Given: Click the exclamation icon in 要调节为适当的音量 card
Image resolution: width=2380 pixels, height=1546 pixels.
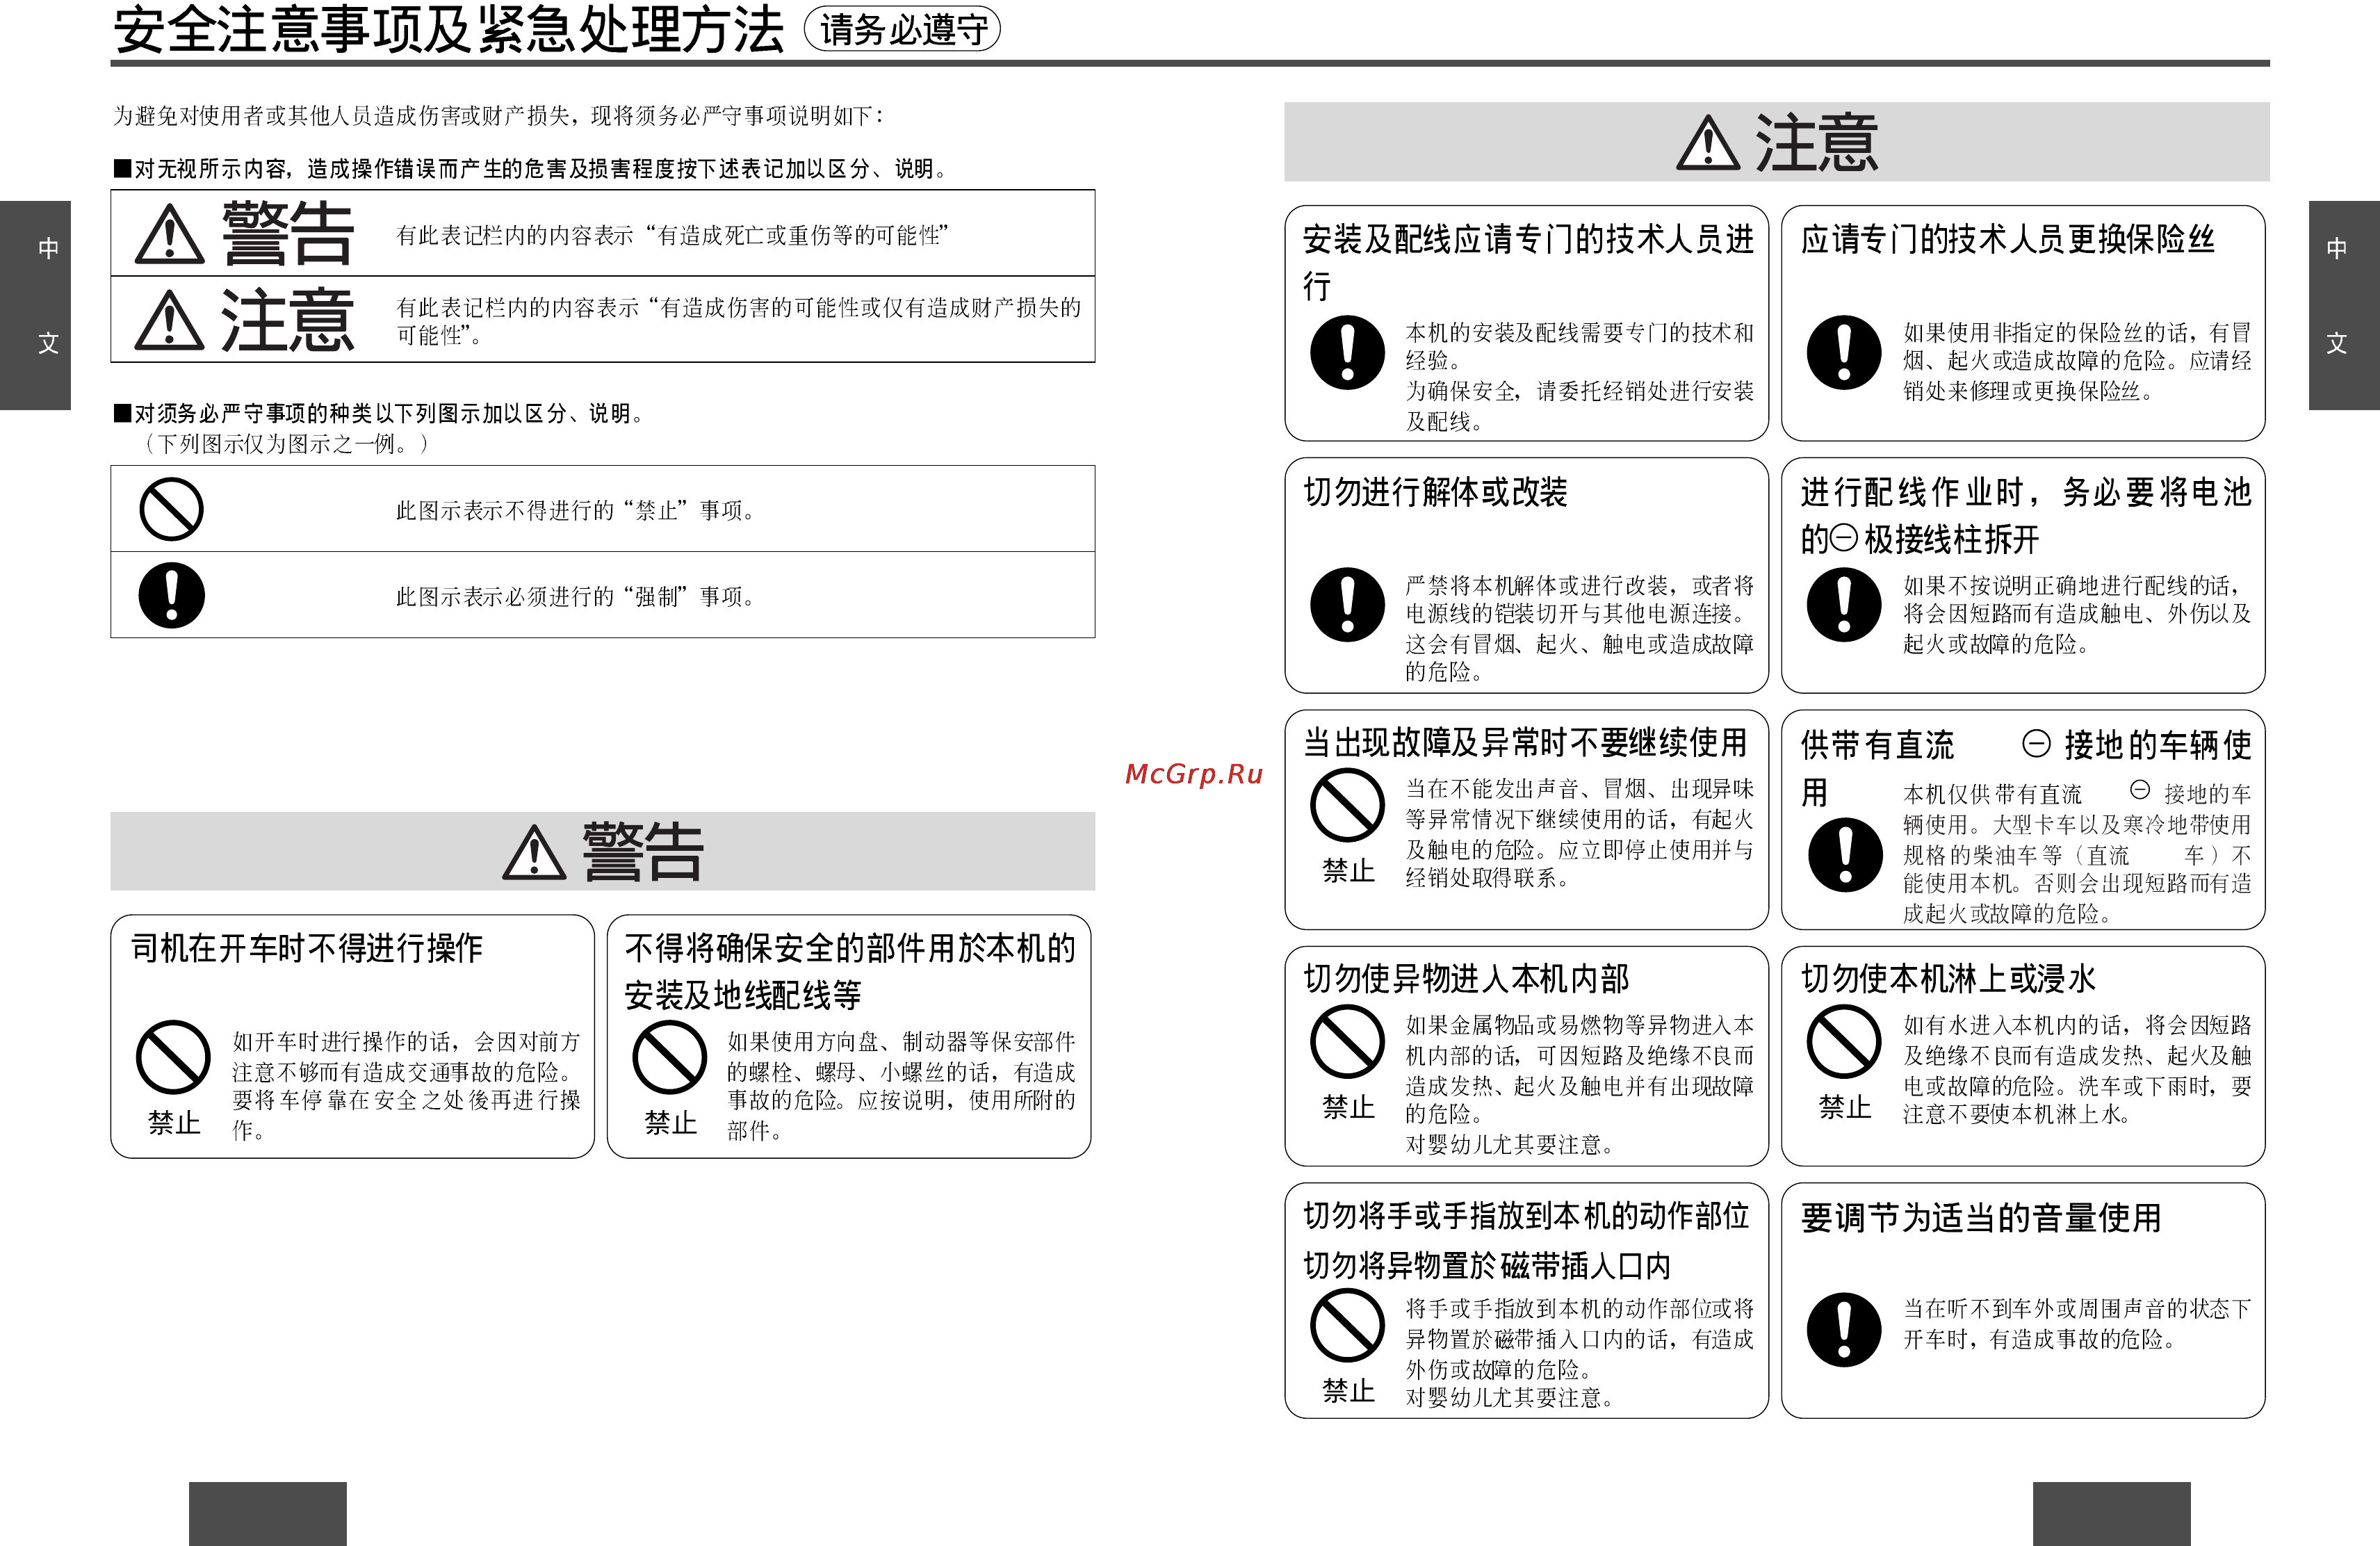Looking at the screenshot, I should click(x=1844, y=1330).
